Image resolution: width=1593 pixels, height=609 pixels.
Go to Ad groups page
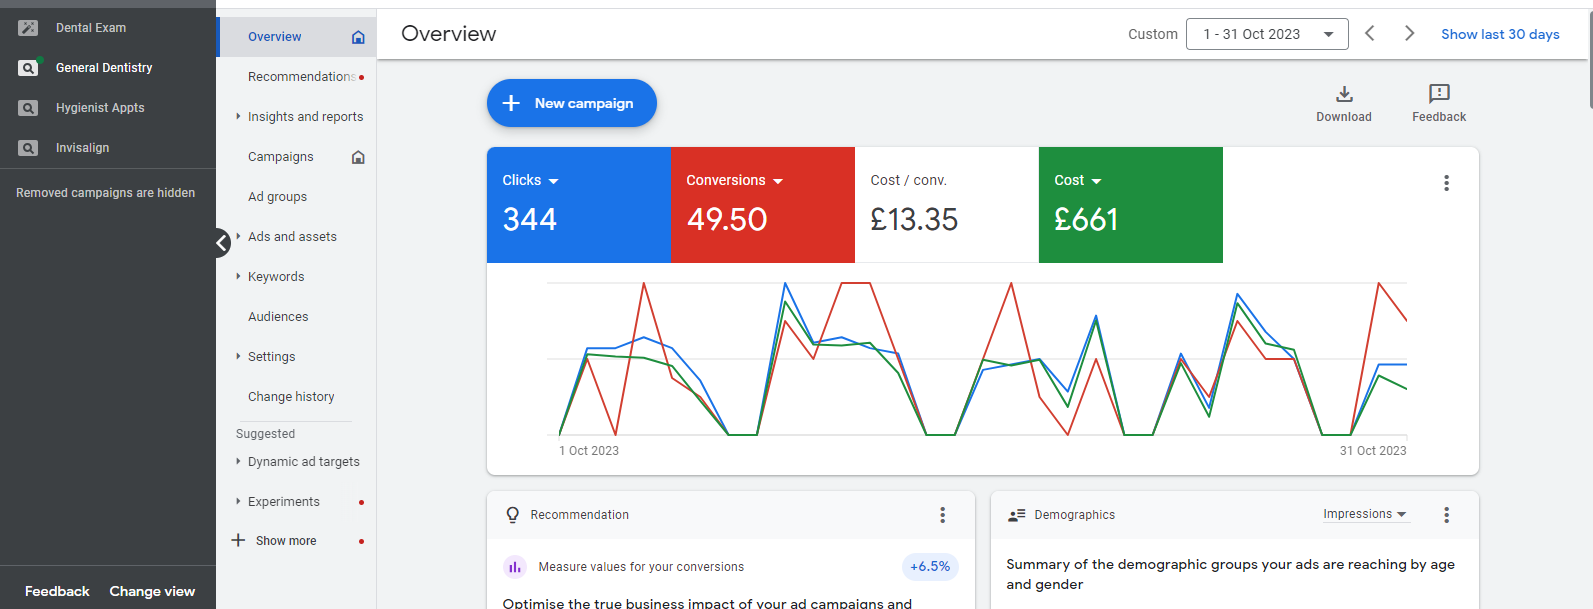(x=277, y=197)
